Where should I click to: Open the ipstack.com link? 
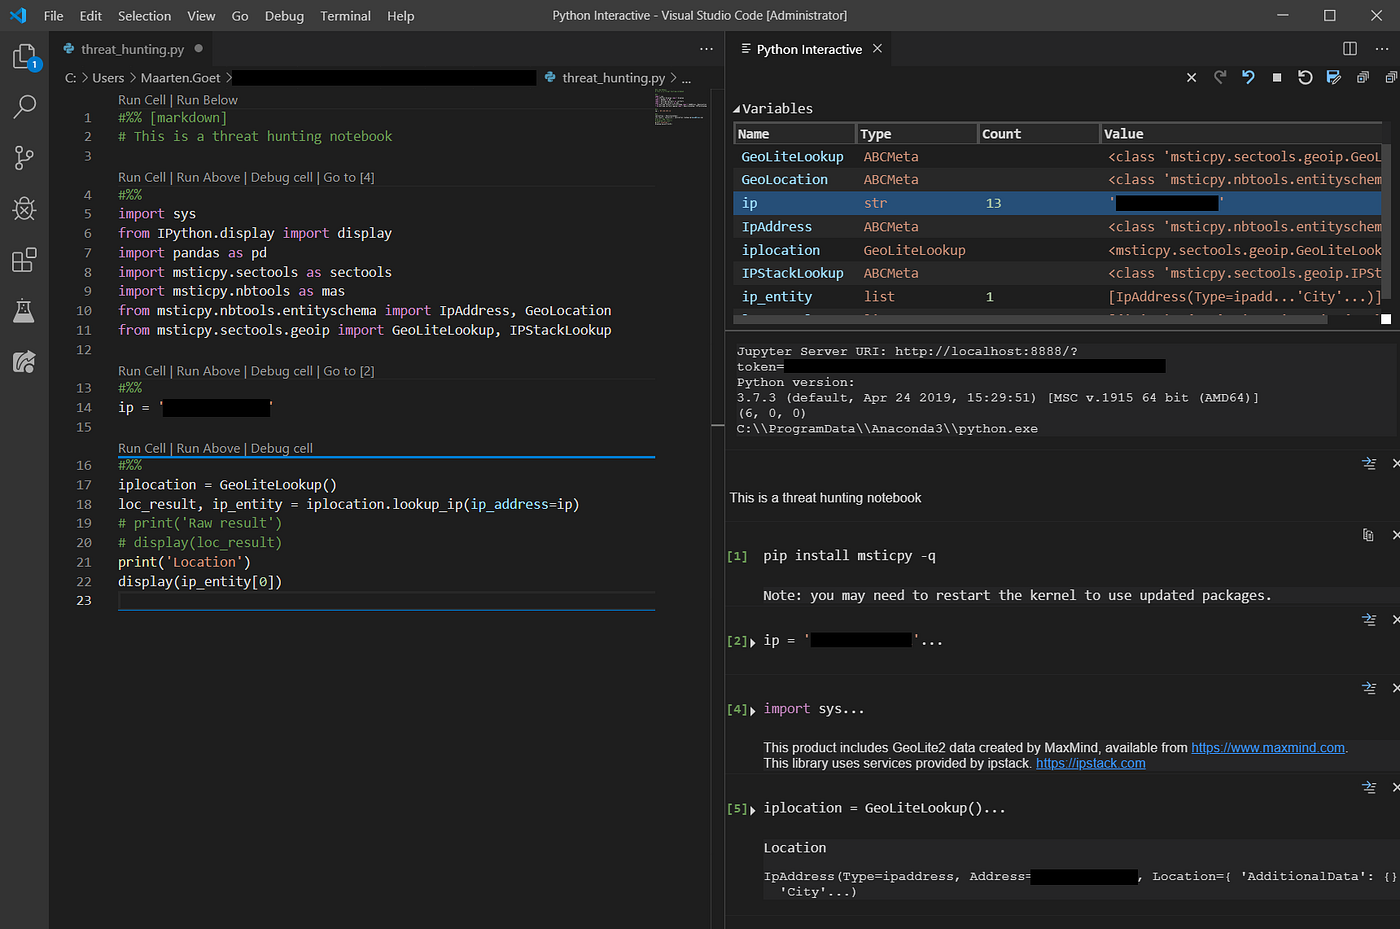click(1090, 762)
